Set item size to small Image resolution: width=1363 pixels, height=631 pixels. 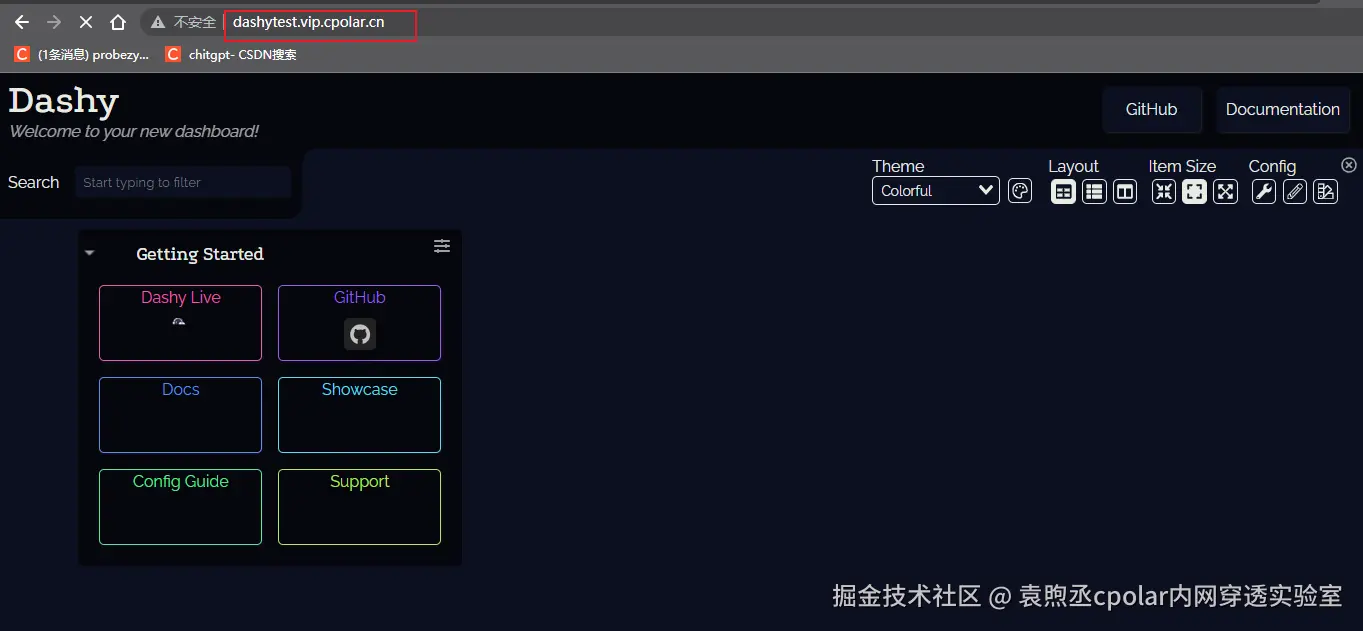tap(1164, 191)
